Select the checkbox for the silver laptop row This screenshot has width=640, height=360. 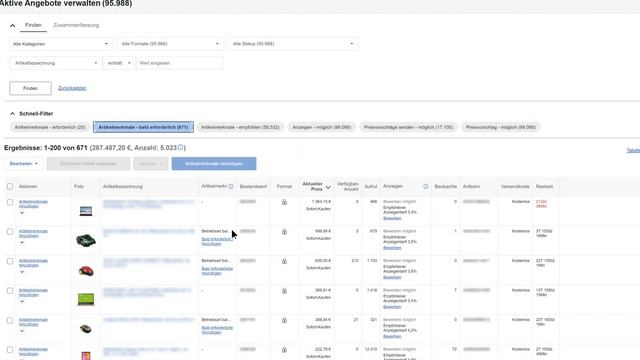click(x=10, y=202)
